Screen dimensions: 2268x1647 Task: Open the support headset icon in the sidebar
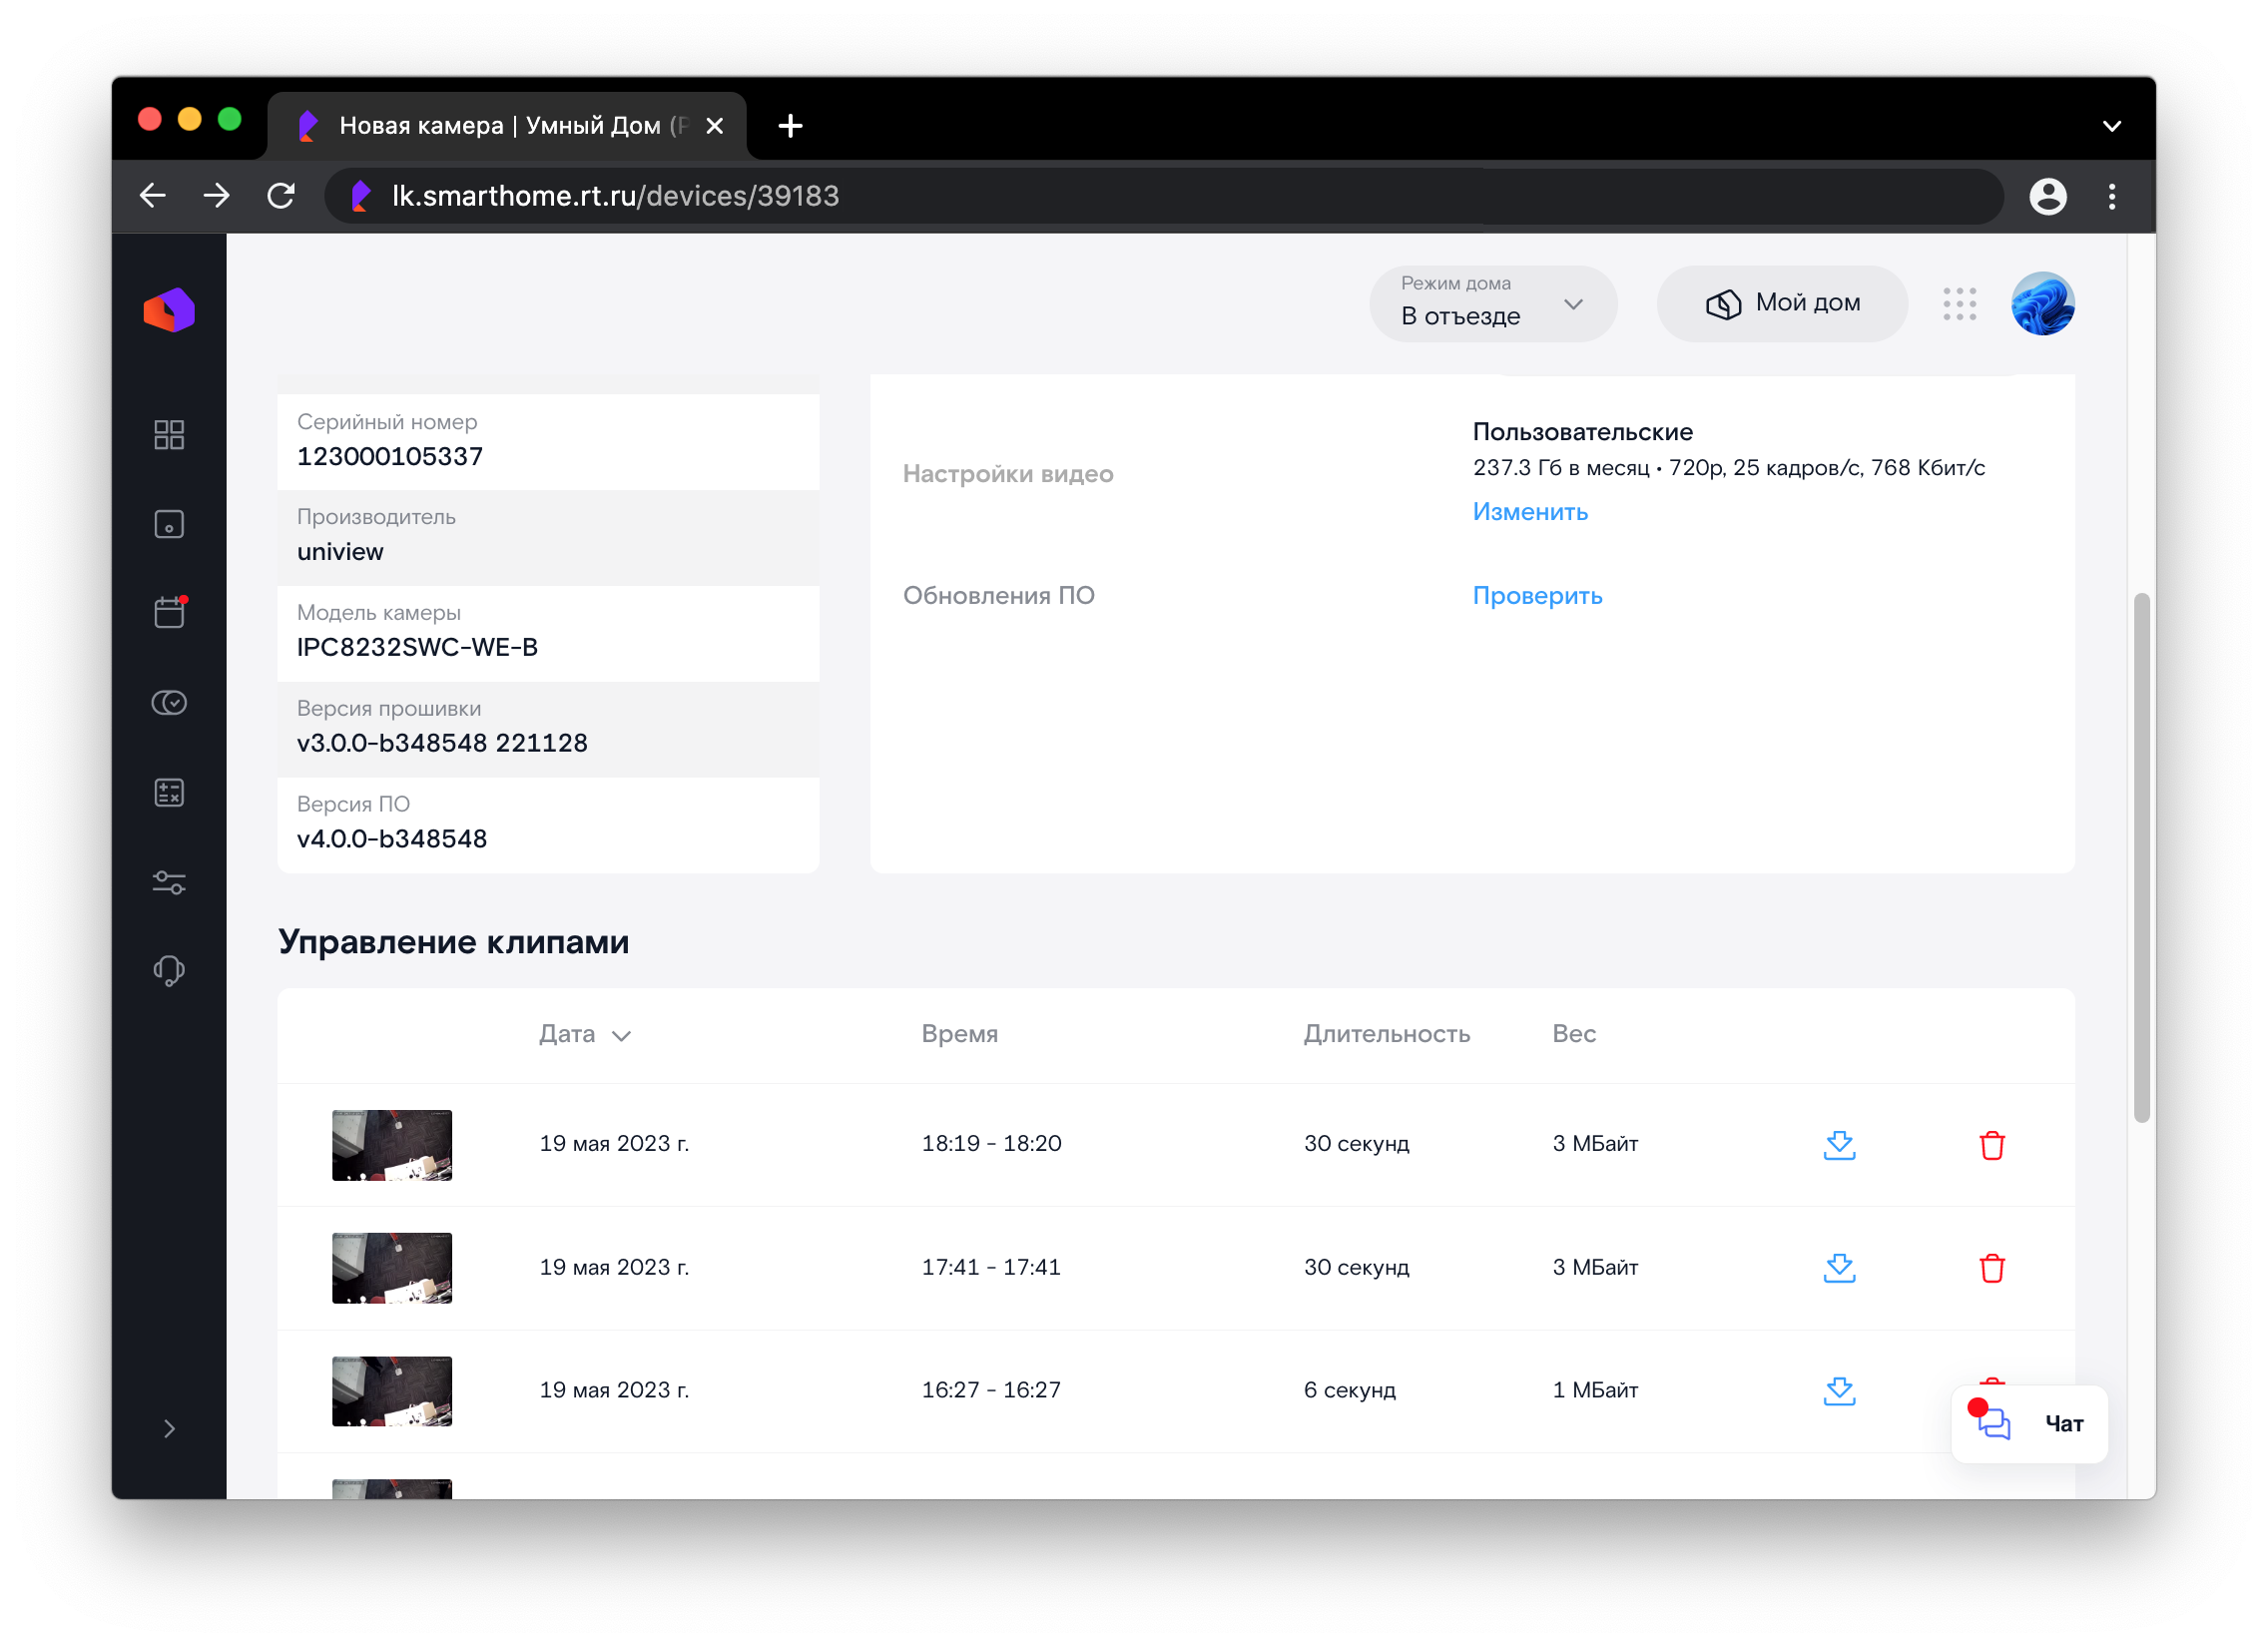point(169,971)
